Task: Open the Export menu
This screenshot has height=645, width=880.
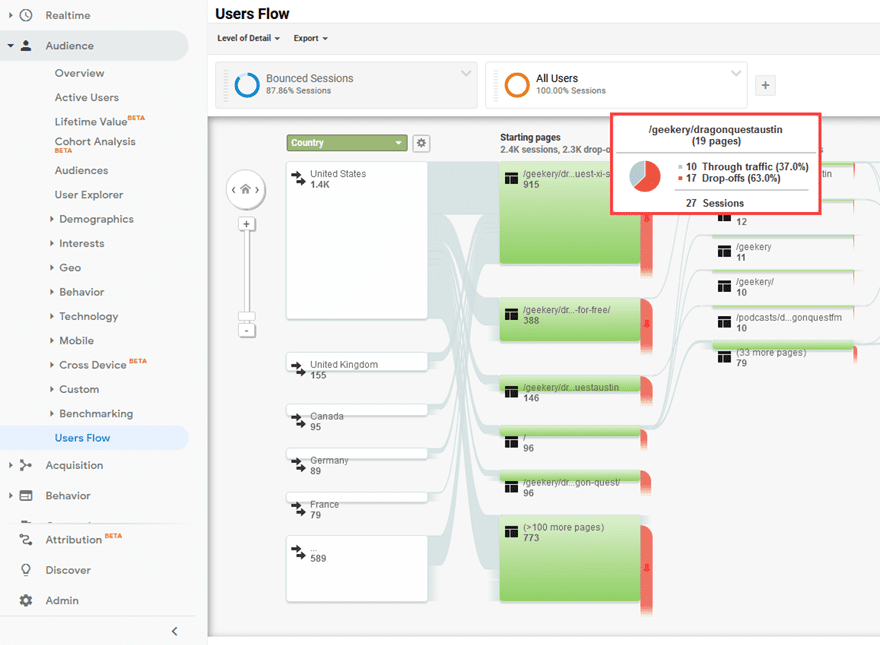Action: [310, 38]
